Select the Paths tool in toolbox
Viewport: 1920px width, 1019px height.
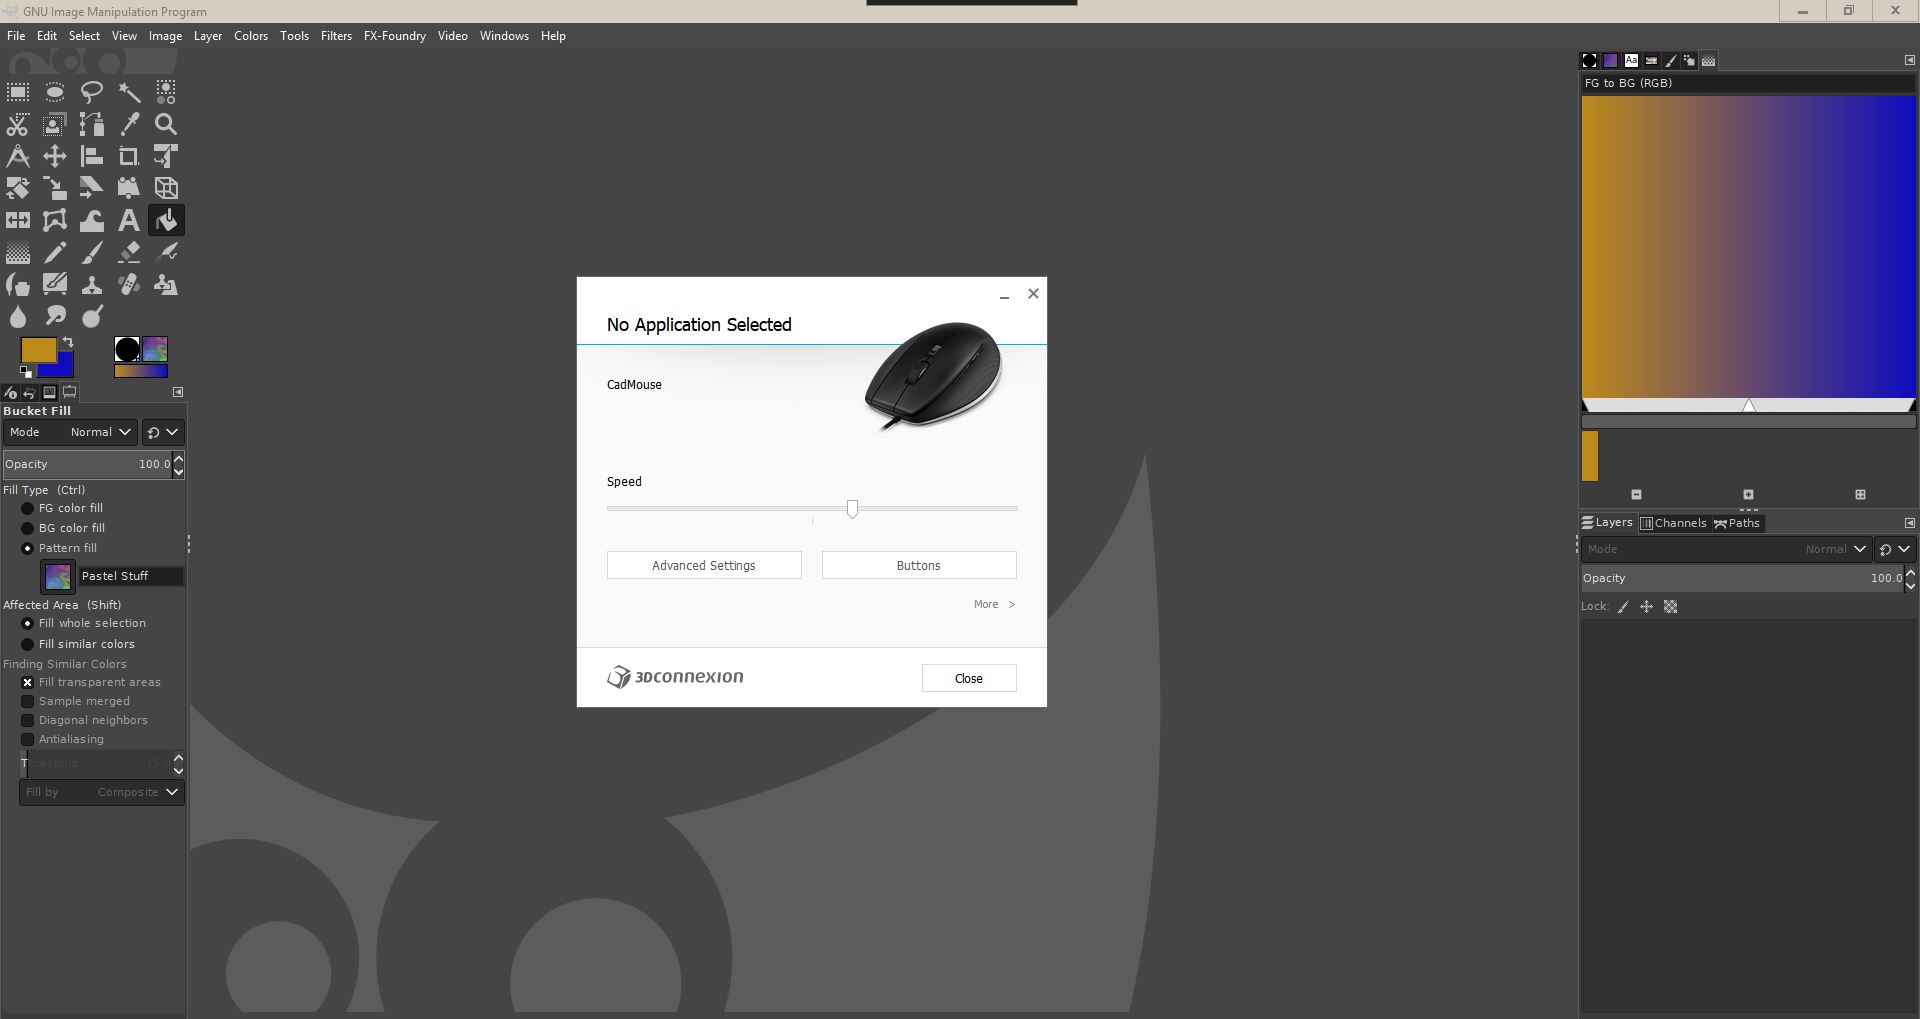pyautogui.click(x=92, y=124)
